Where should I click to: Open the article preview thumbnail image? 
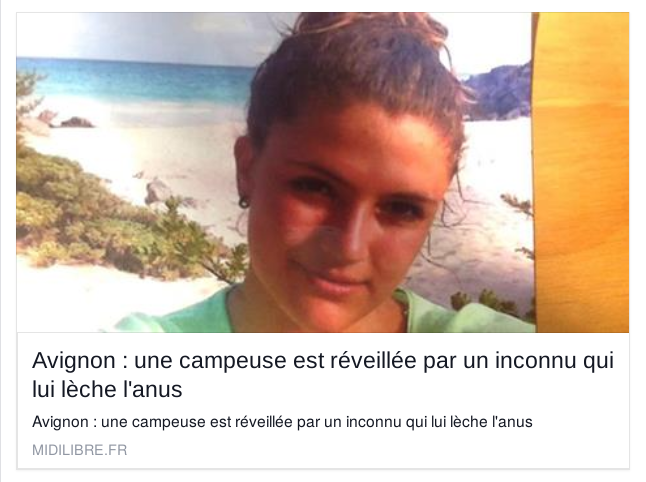coord(323,172)
